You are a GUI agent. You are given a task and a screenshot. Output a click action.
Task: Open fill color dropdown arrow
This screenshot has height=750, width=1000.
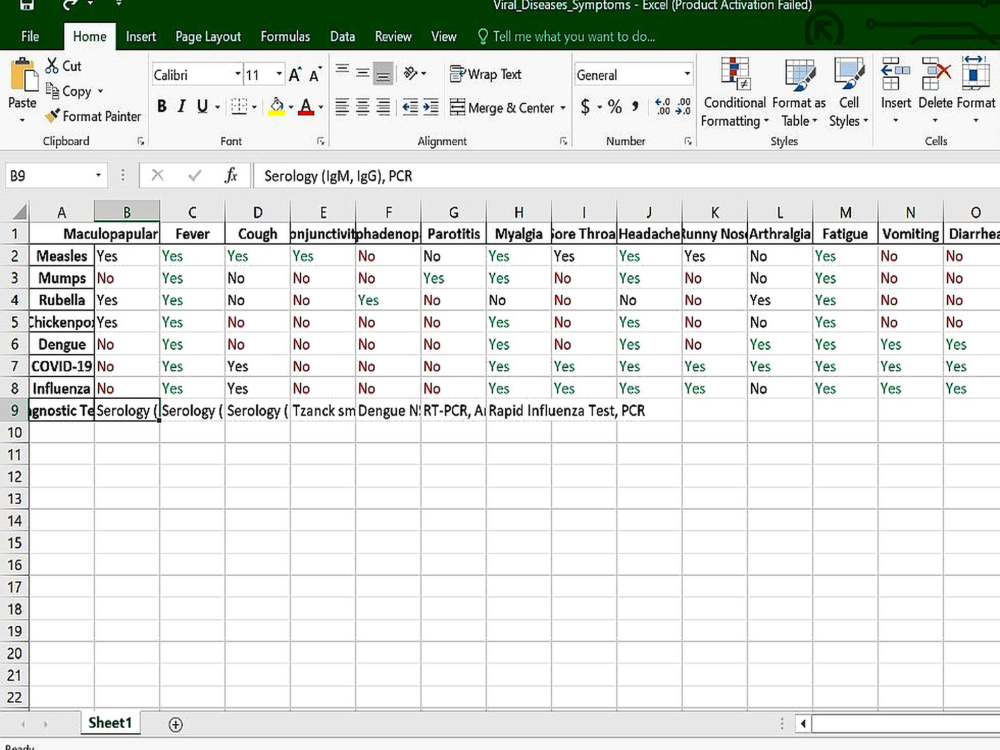pos(291,107)
